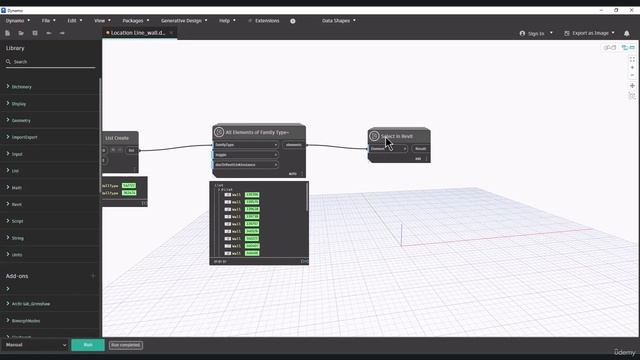Click the orbit mode icon
The image size is (640, 360).
coord(632,96)
